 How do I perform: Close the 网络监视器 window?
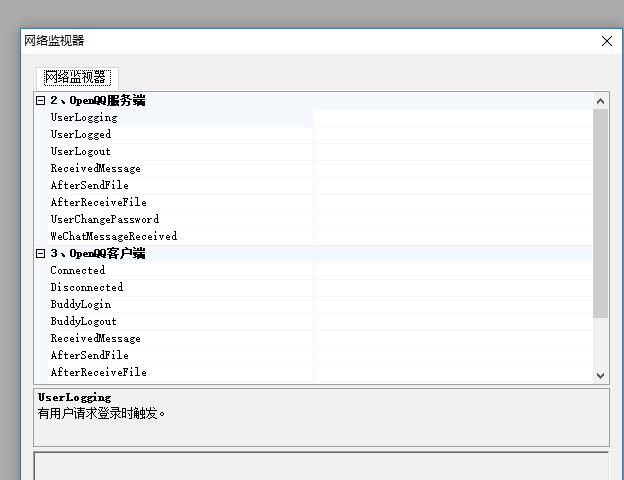point(606,41)
